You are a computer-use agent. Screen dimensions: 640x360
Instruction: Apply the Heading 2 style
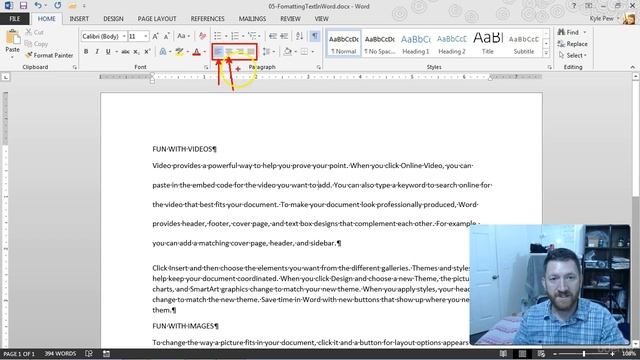(451, 44)
